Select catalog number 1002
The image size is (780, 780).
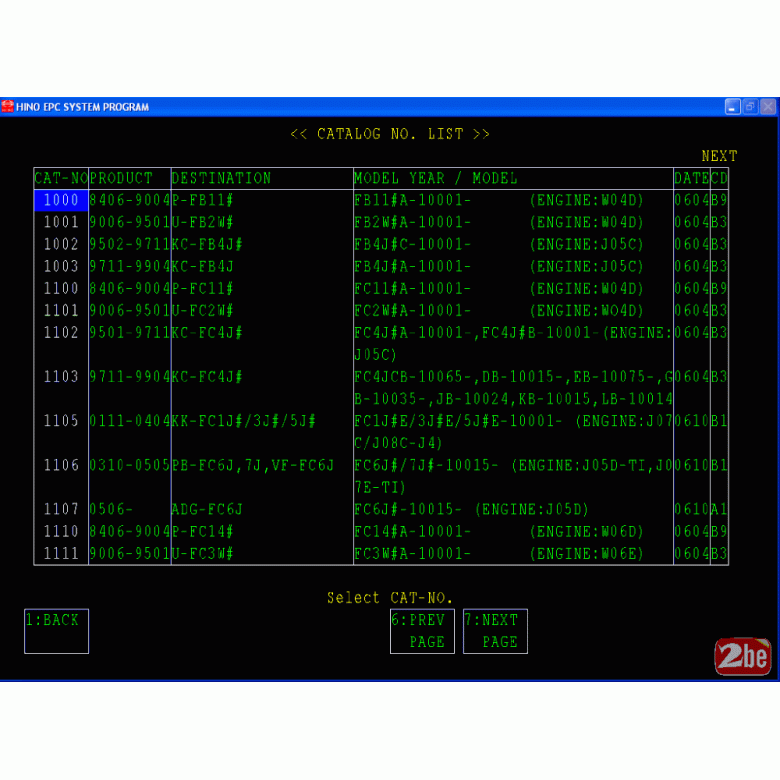61,244
